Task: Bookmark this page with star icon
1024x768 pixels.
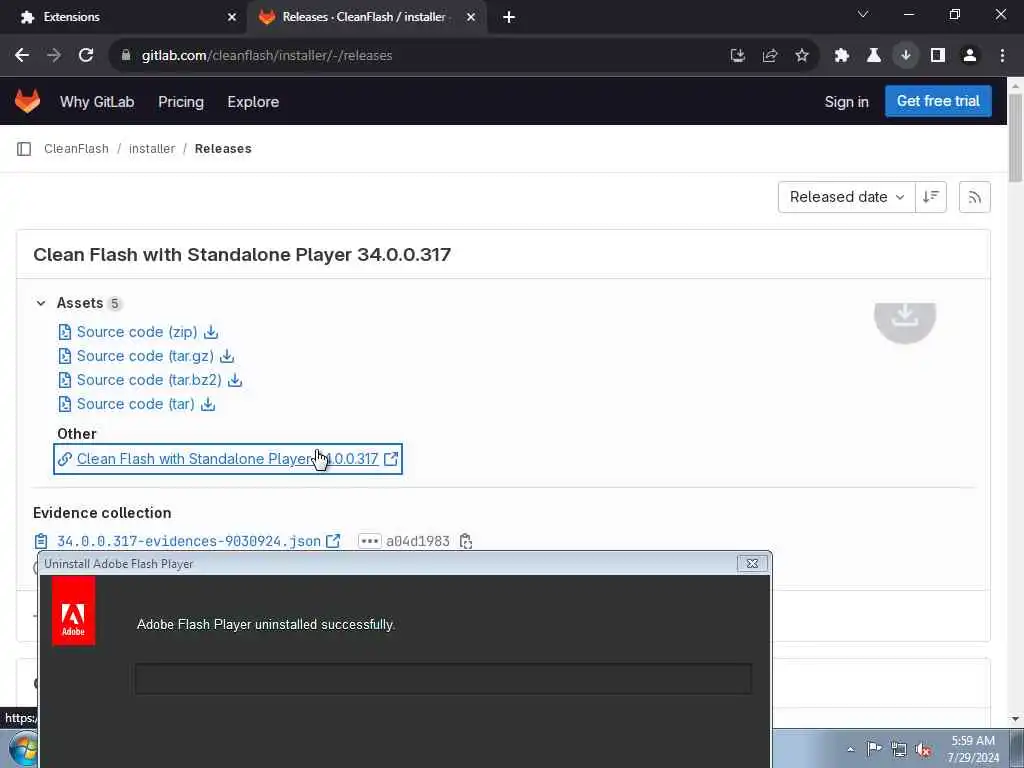Action: pyautogui.click(x=802, y=56)
